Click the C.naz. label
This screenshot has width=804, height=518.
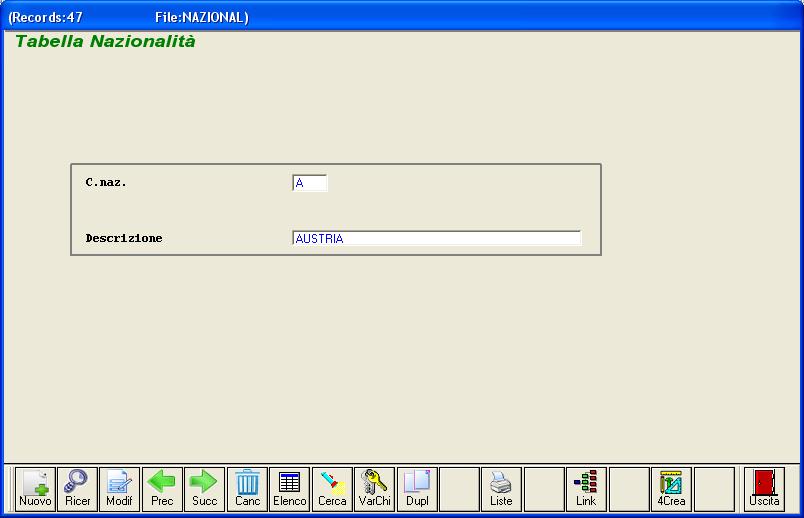click(x=106, y=182)
